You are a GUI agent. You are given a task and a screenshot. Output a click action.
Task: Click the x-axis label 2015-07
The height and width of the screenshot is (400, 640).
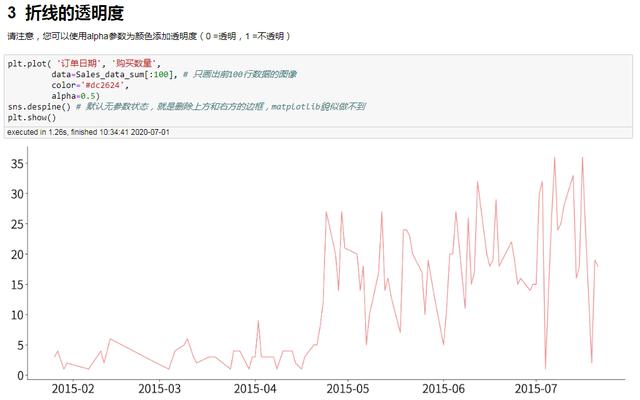(536, 389)
